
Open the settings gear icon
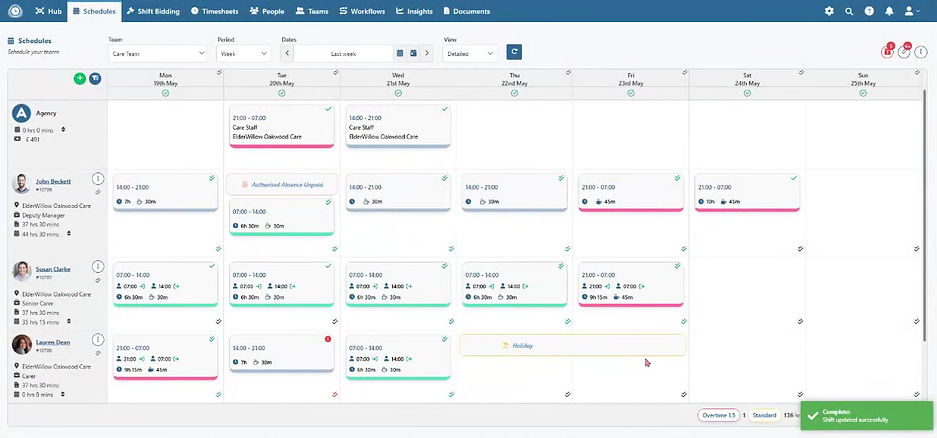click(x=829, y=11)
